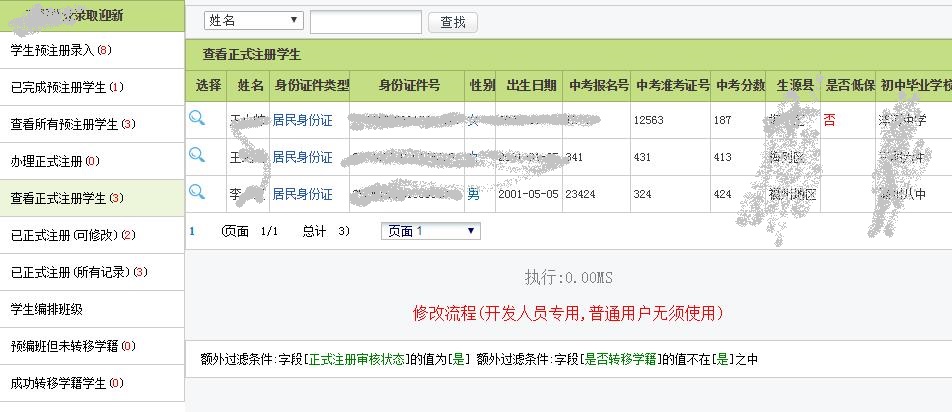Open details magnifier in 12563 row
Screen dimensions: 952x412
(x=197, y=118)
